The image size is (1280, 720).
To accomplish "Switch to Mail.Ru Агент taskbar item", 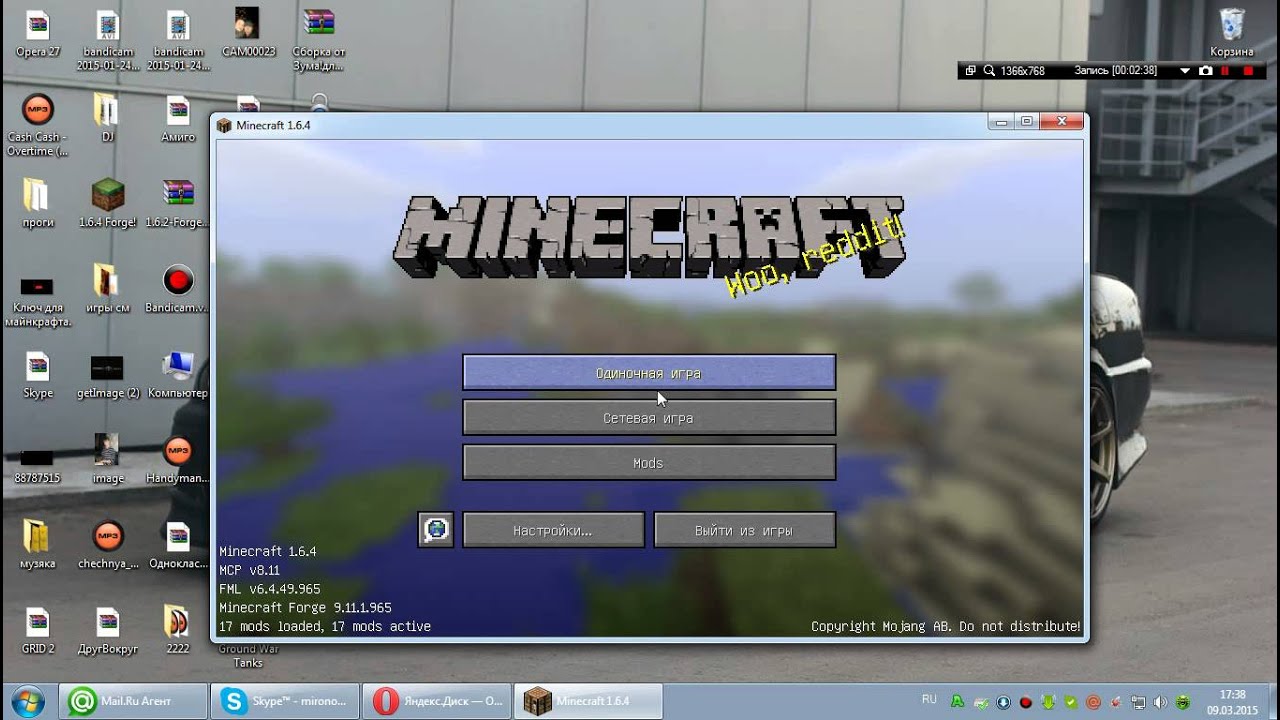I will pyautogui.click(x=133, y=701).
